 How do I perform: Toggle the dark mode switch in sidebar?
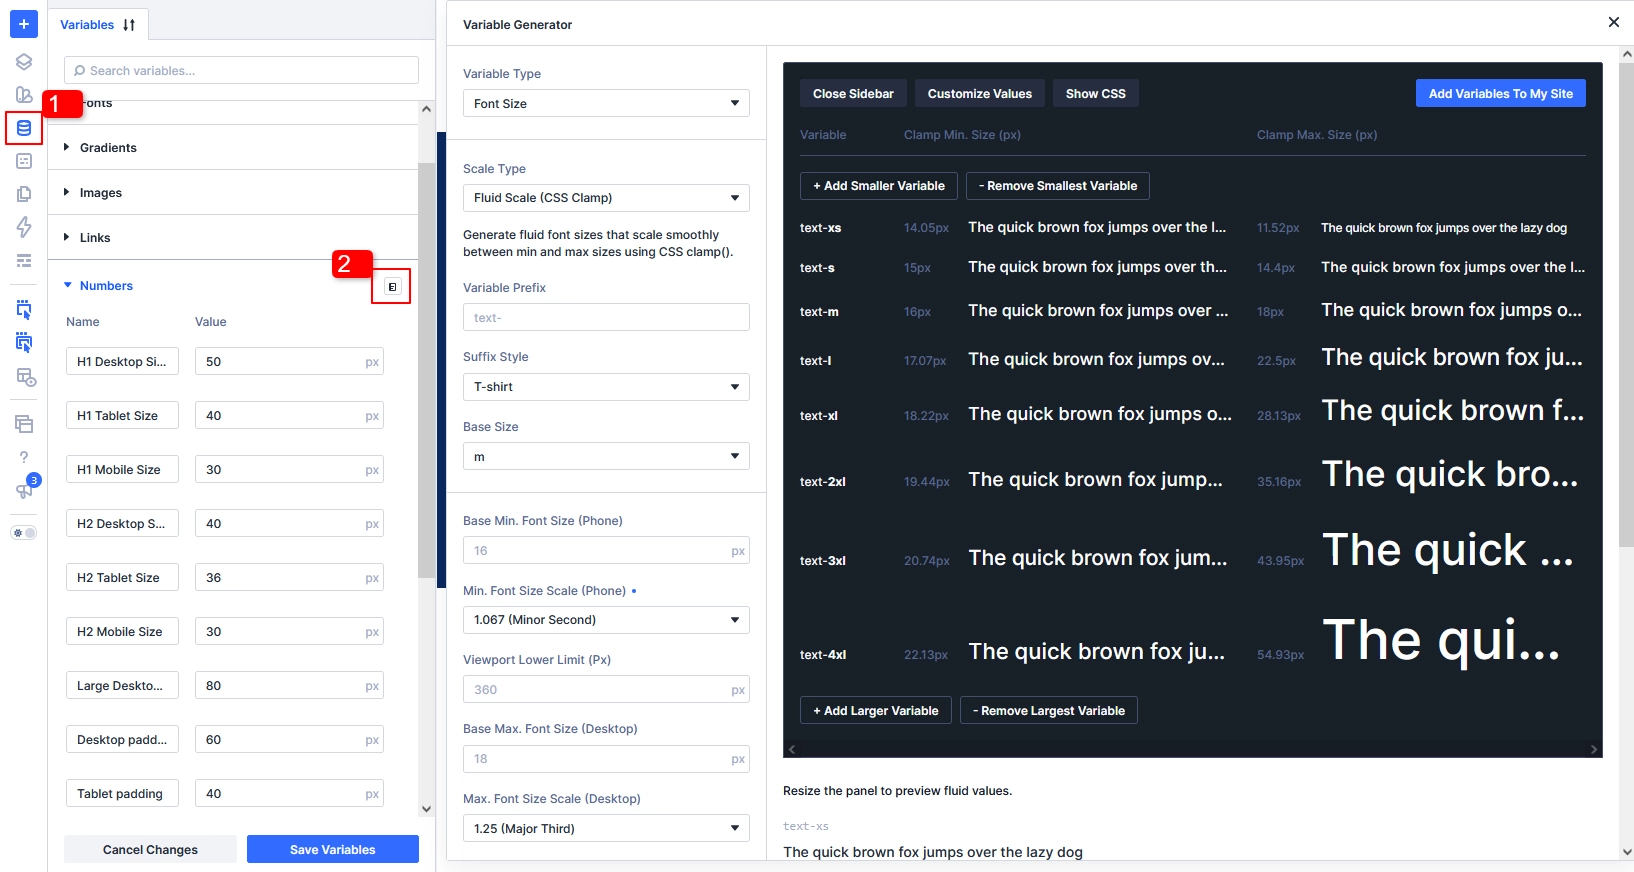(x=24, y=533)
